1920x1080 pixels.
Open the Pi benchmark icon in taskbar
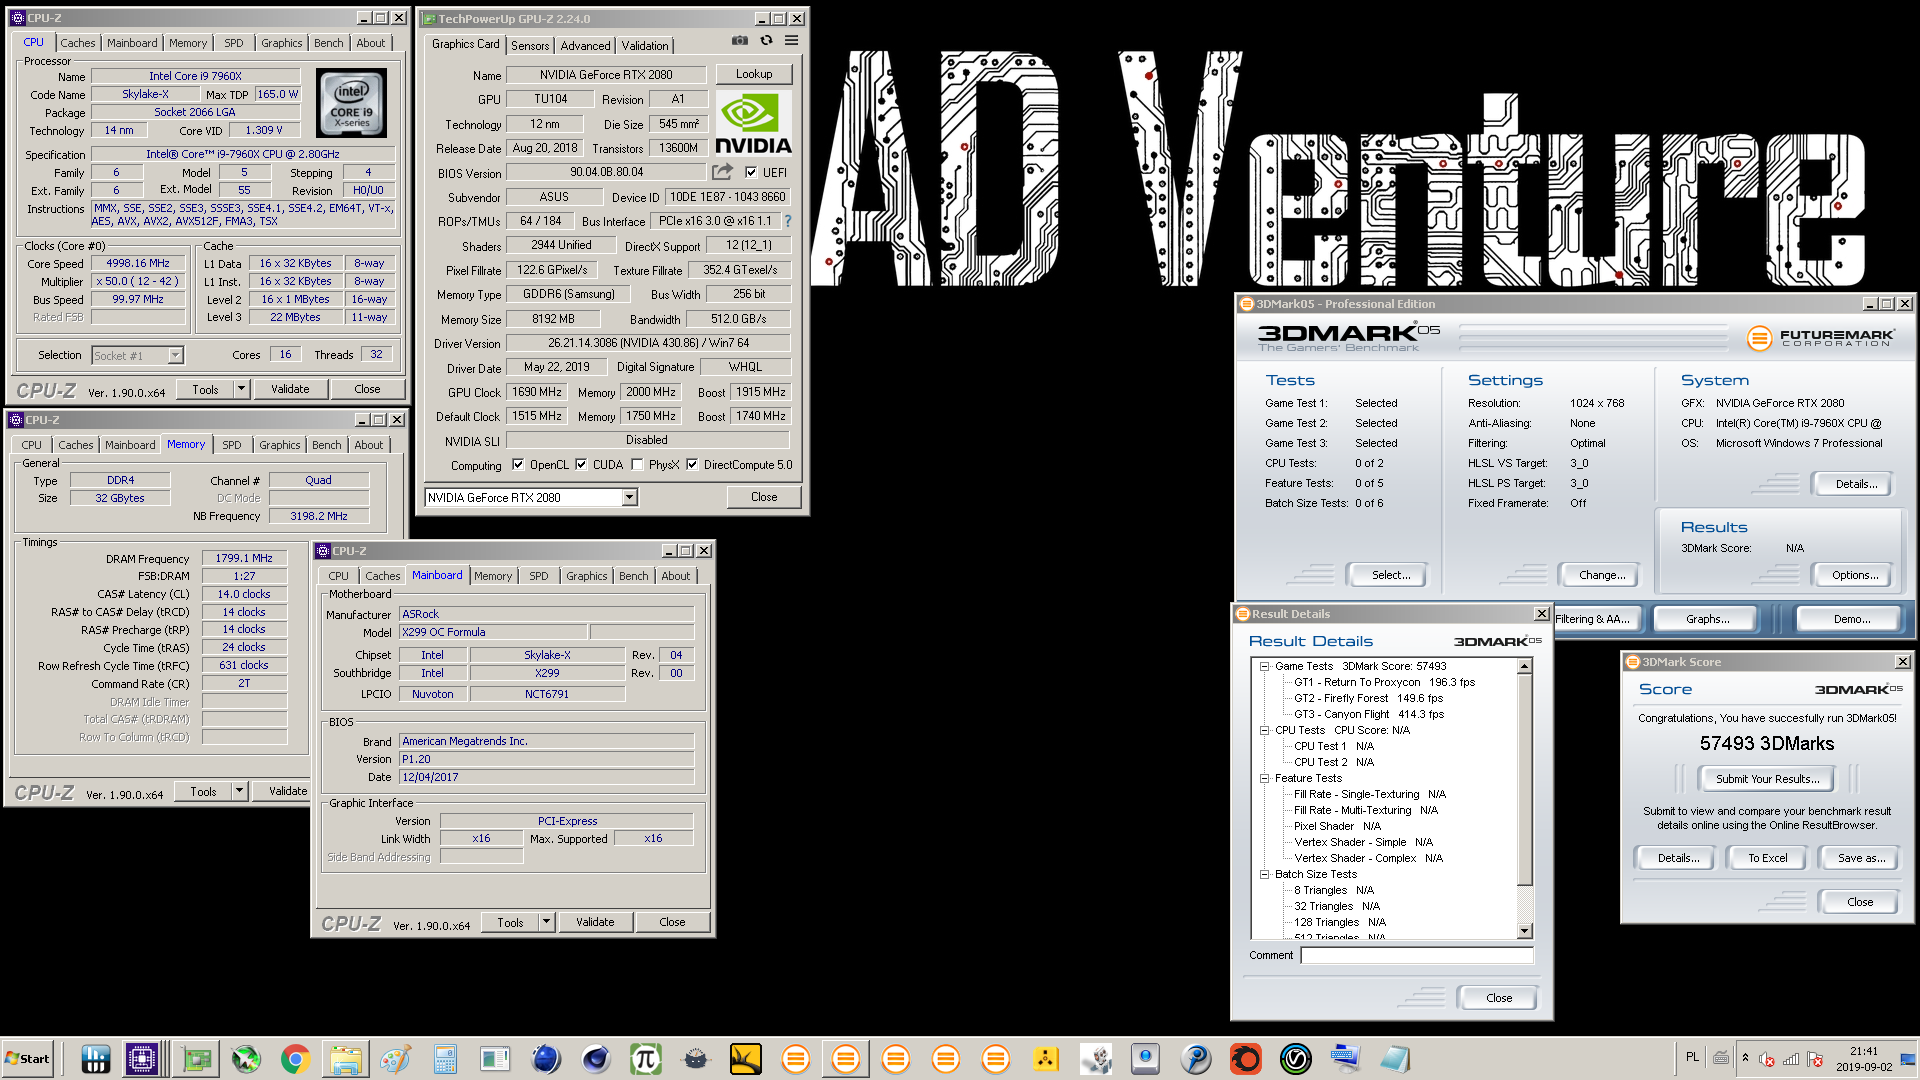point(646,1058)
